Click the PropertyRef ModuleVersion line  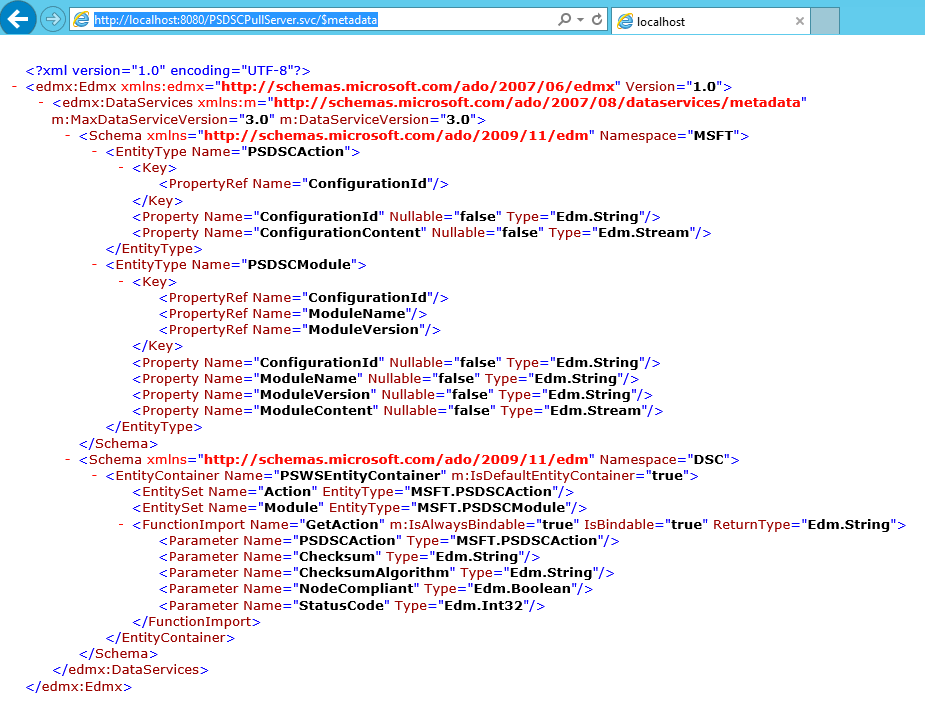click(x=300, y=330)
